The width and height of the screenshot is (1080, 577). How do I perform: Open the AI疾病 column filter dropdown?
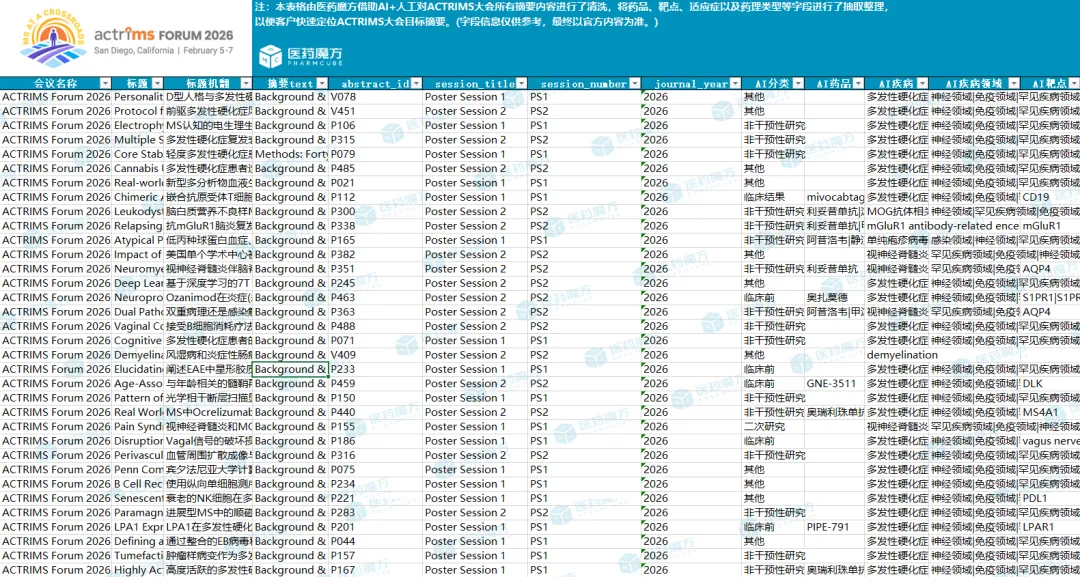(x=922, y=83)
